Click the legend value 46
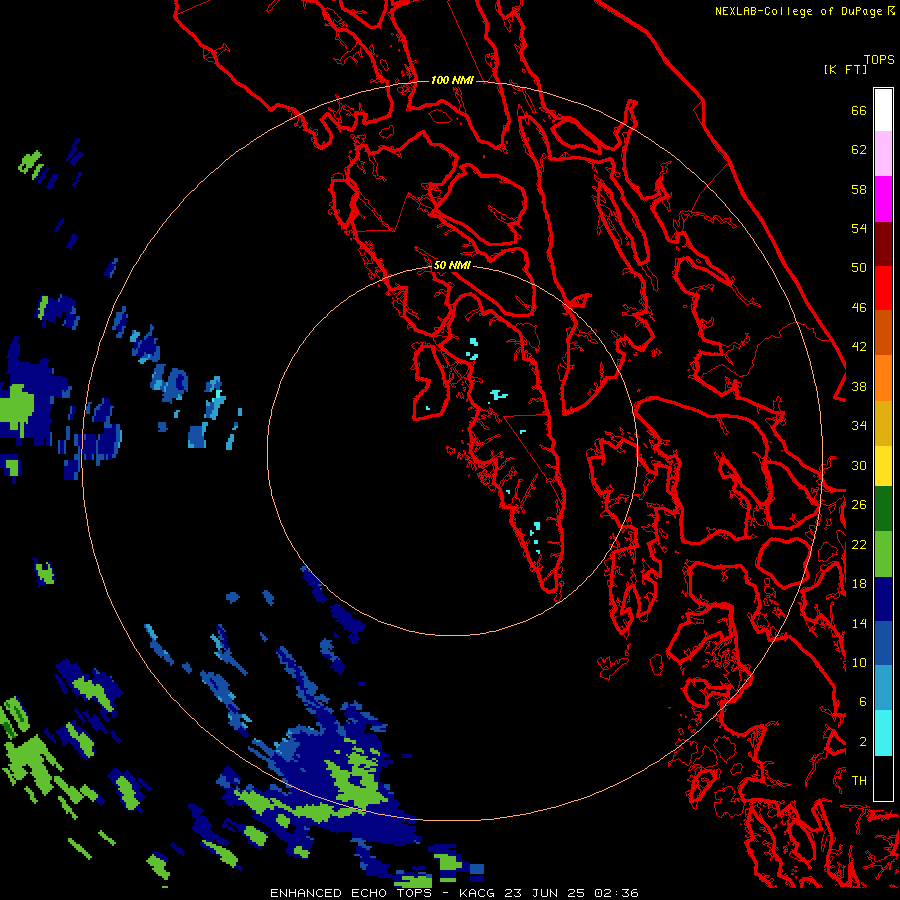This screenshot has height=900, width=900. 859,308
